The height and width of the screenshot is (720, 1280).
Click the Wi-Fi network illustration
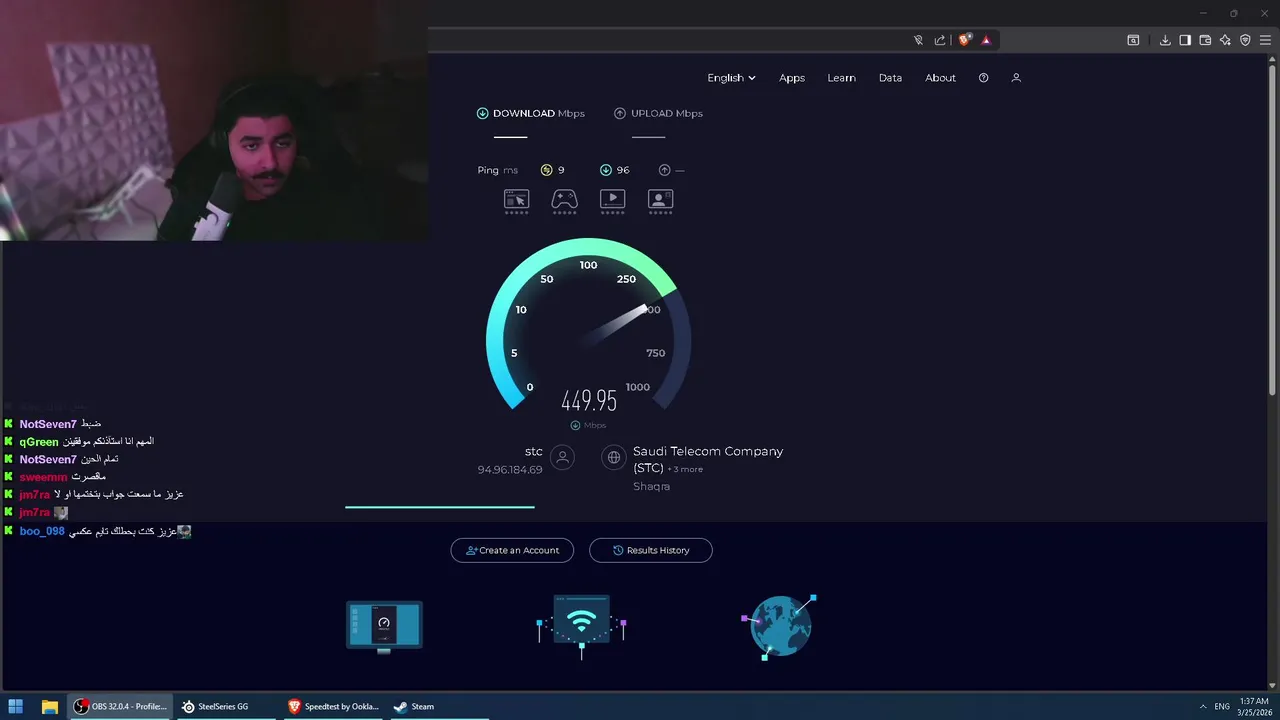click(581, 627)
